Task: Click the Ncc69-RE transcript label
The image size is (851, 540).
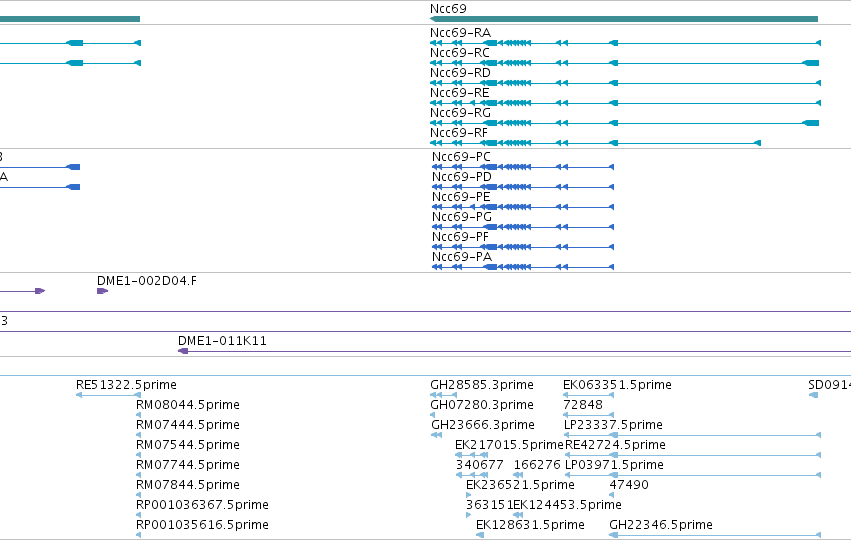Action: click(460, 93)
